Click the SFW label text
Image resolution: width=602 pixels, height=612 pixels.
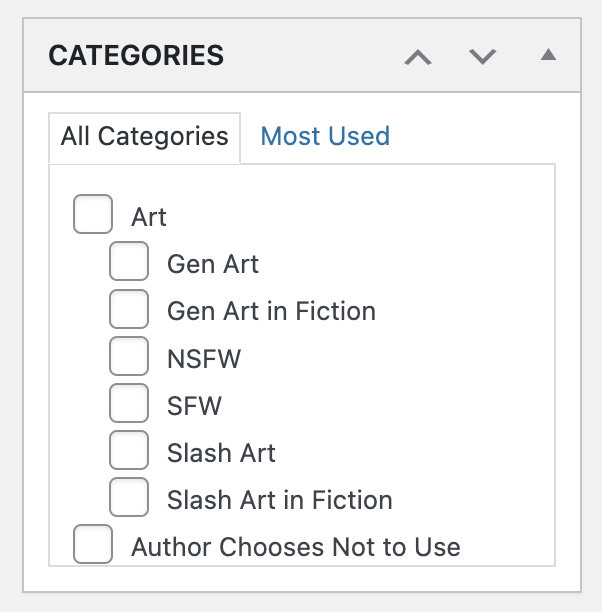[x=194, y=406]
